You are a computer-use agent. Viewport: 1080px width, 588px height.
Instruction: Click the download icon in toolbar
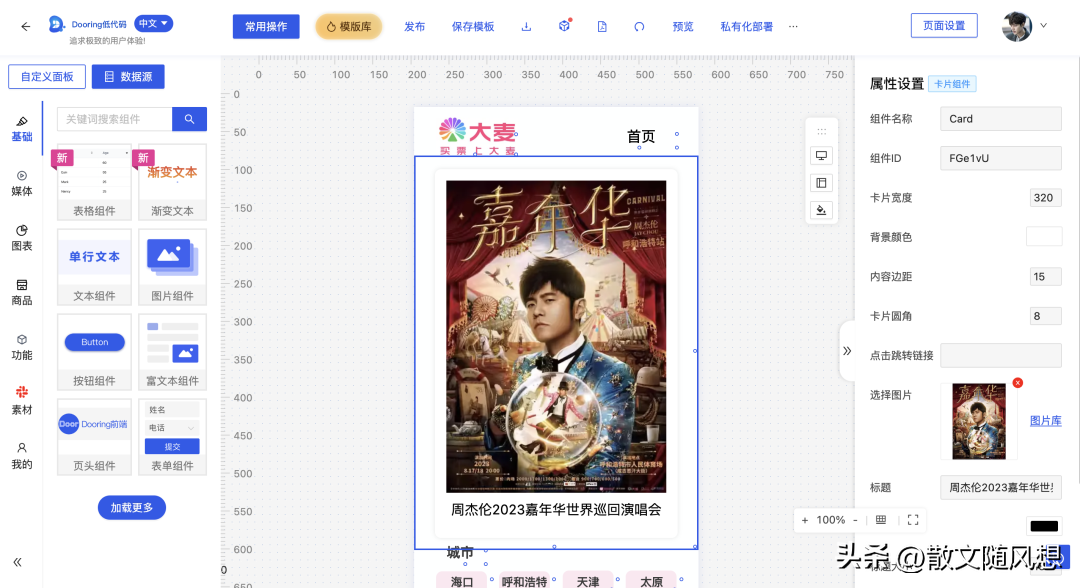point(526,26)
